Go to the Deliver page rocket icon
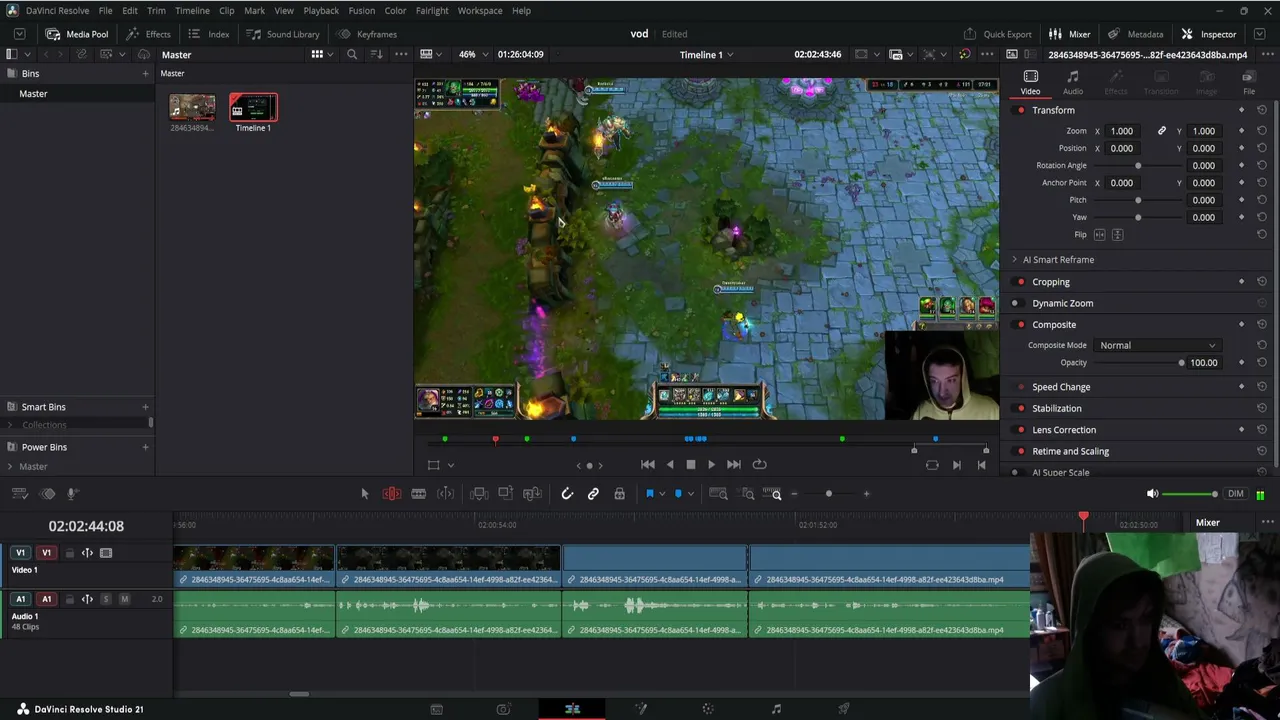 point(844,709)
